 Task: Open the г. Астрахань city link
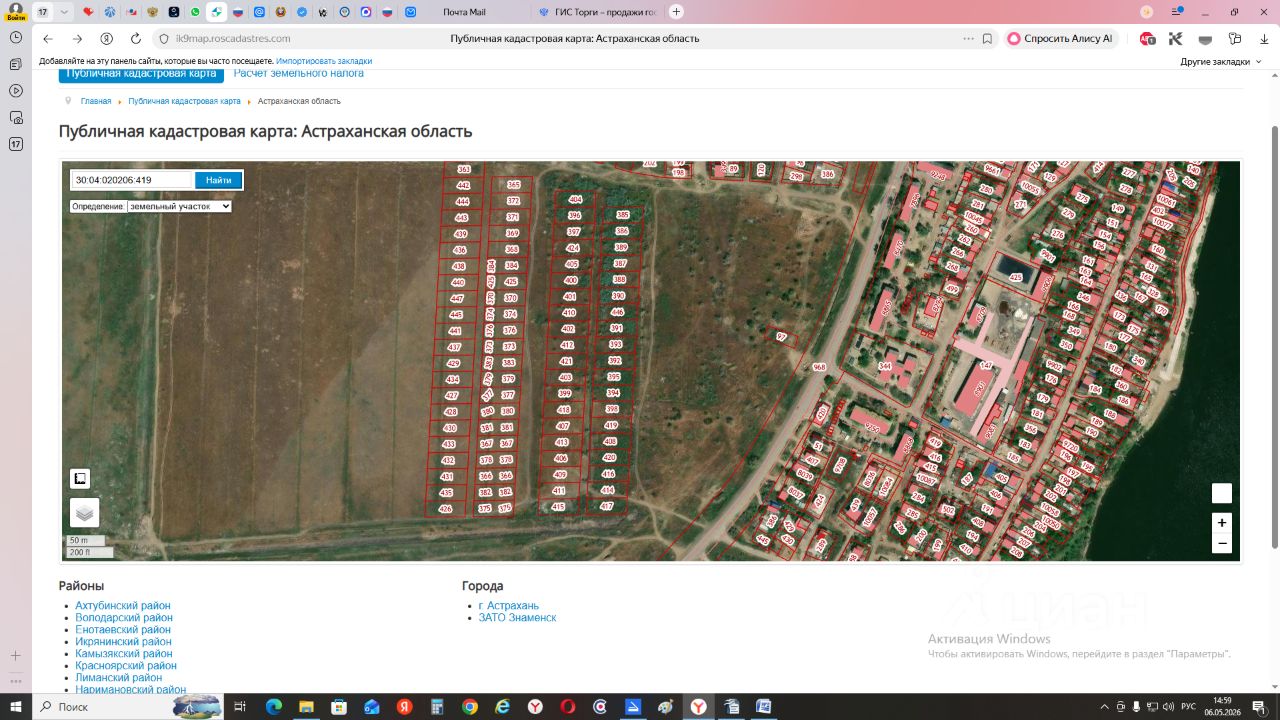pos(508,606)
